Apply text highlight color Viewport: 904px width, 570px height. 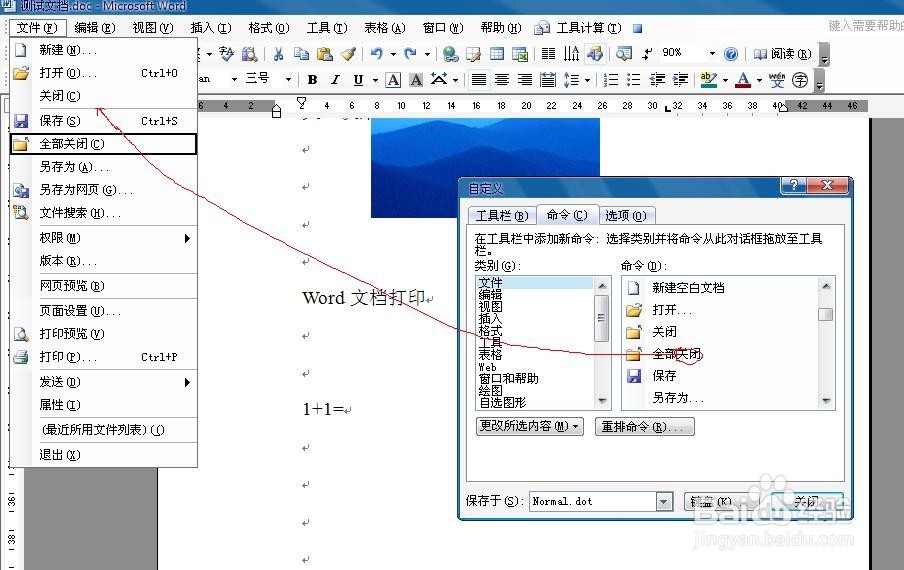[x=709, y=80]
